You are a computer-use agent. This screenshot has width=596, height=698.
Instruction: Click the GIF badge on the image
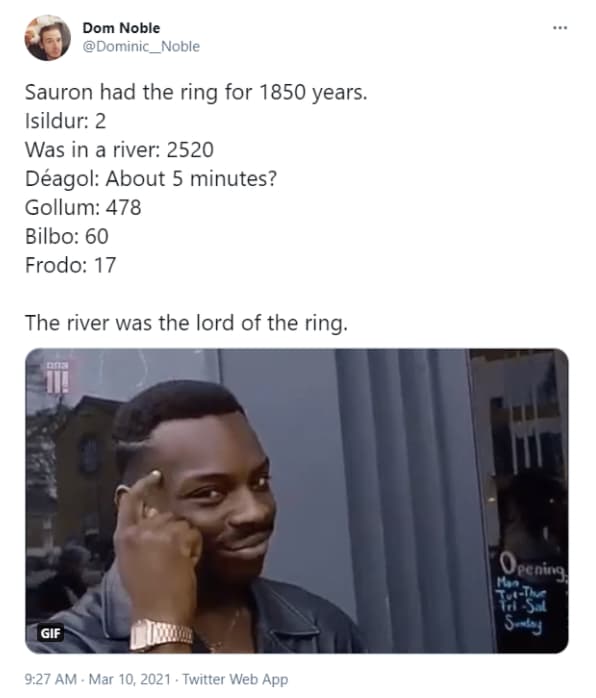pyautogui.click(x=50, y=633)
